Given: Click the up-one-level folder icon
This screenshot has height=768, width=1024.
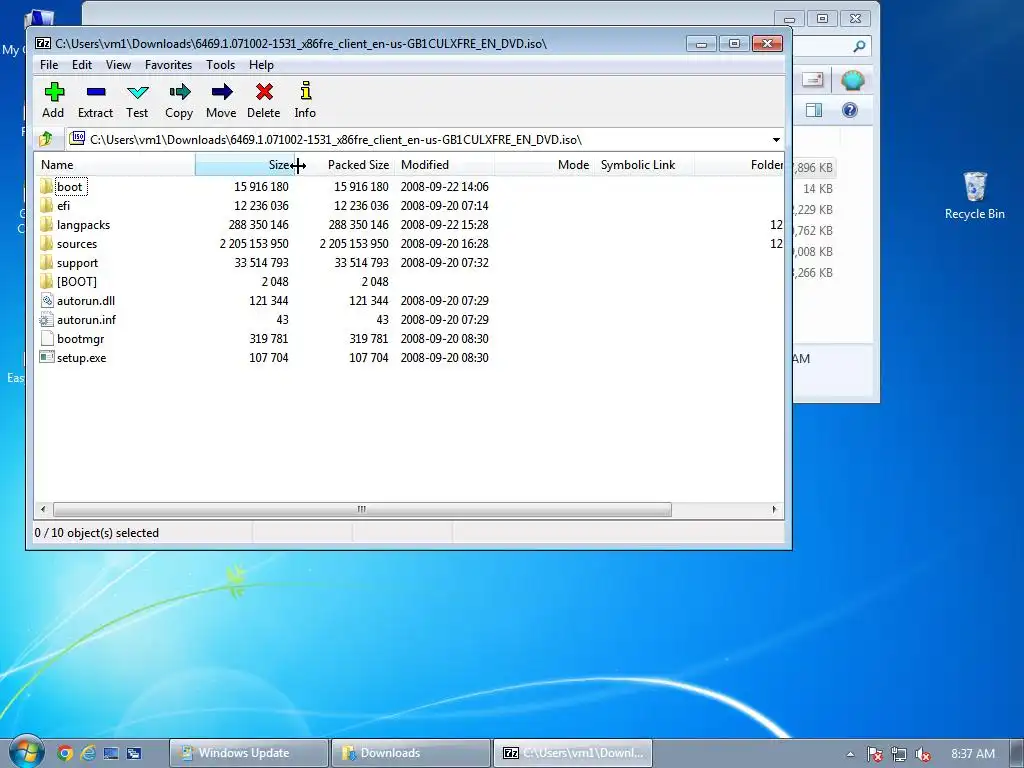Looking at the screenshot, I should click(x=46, y=139).
